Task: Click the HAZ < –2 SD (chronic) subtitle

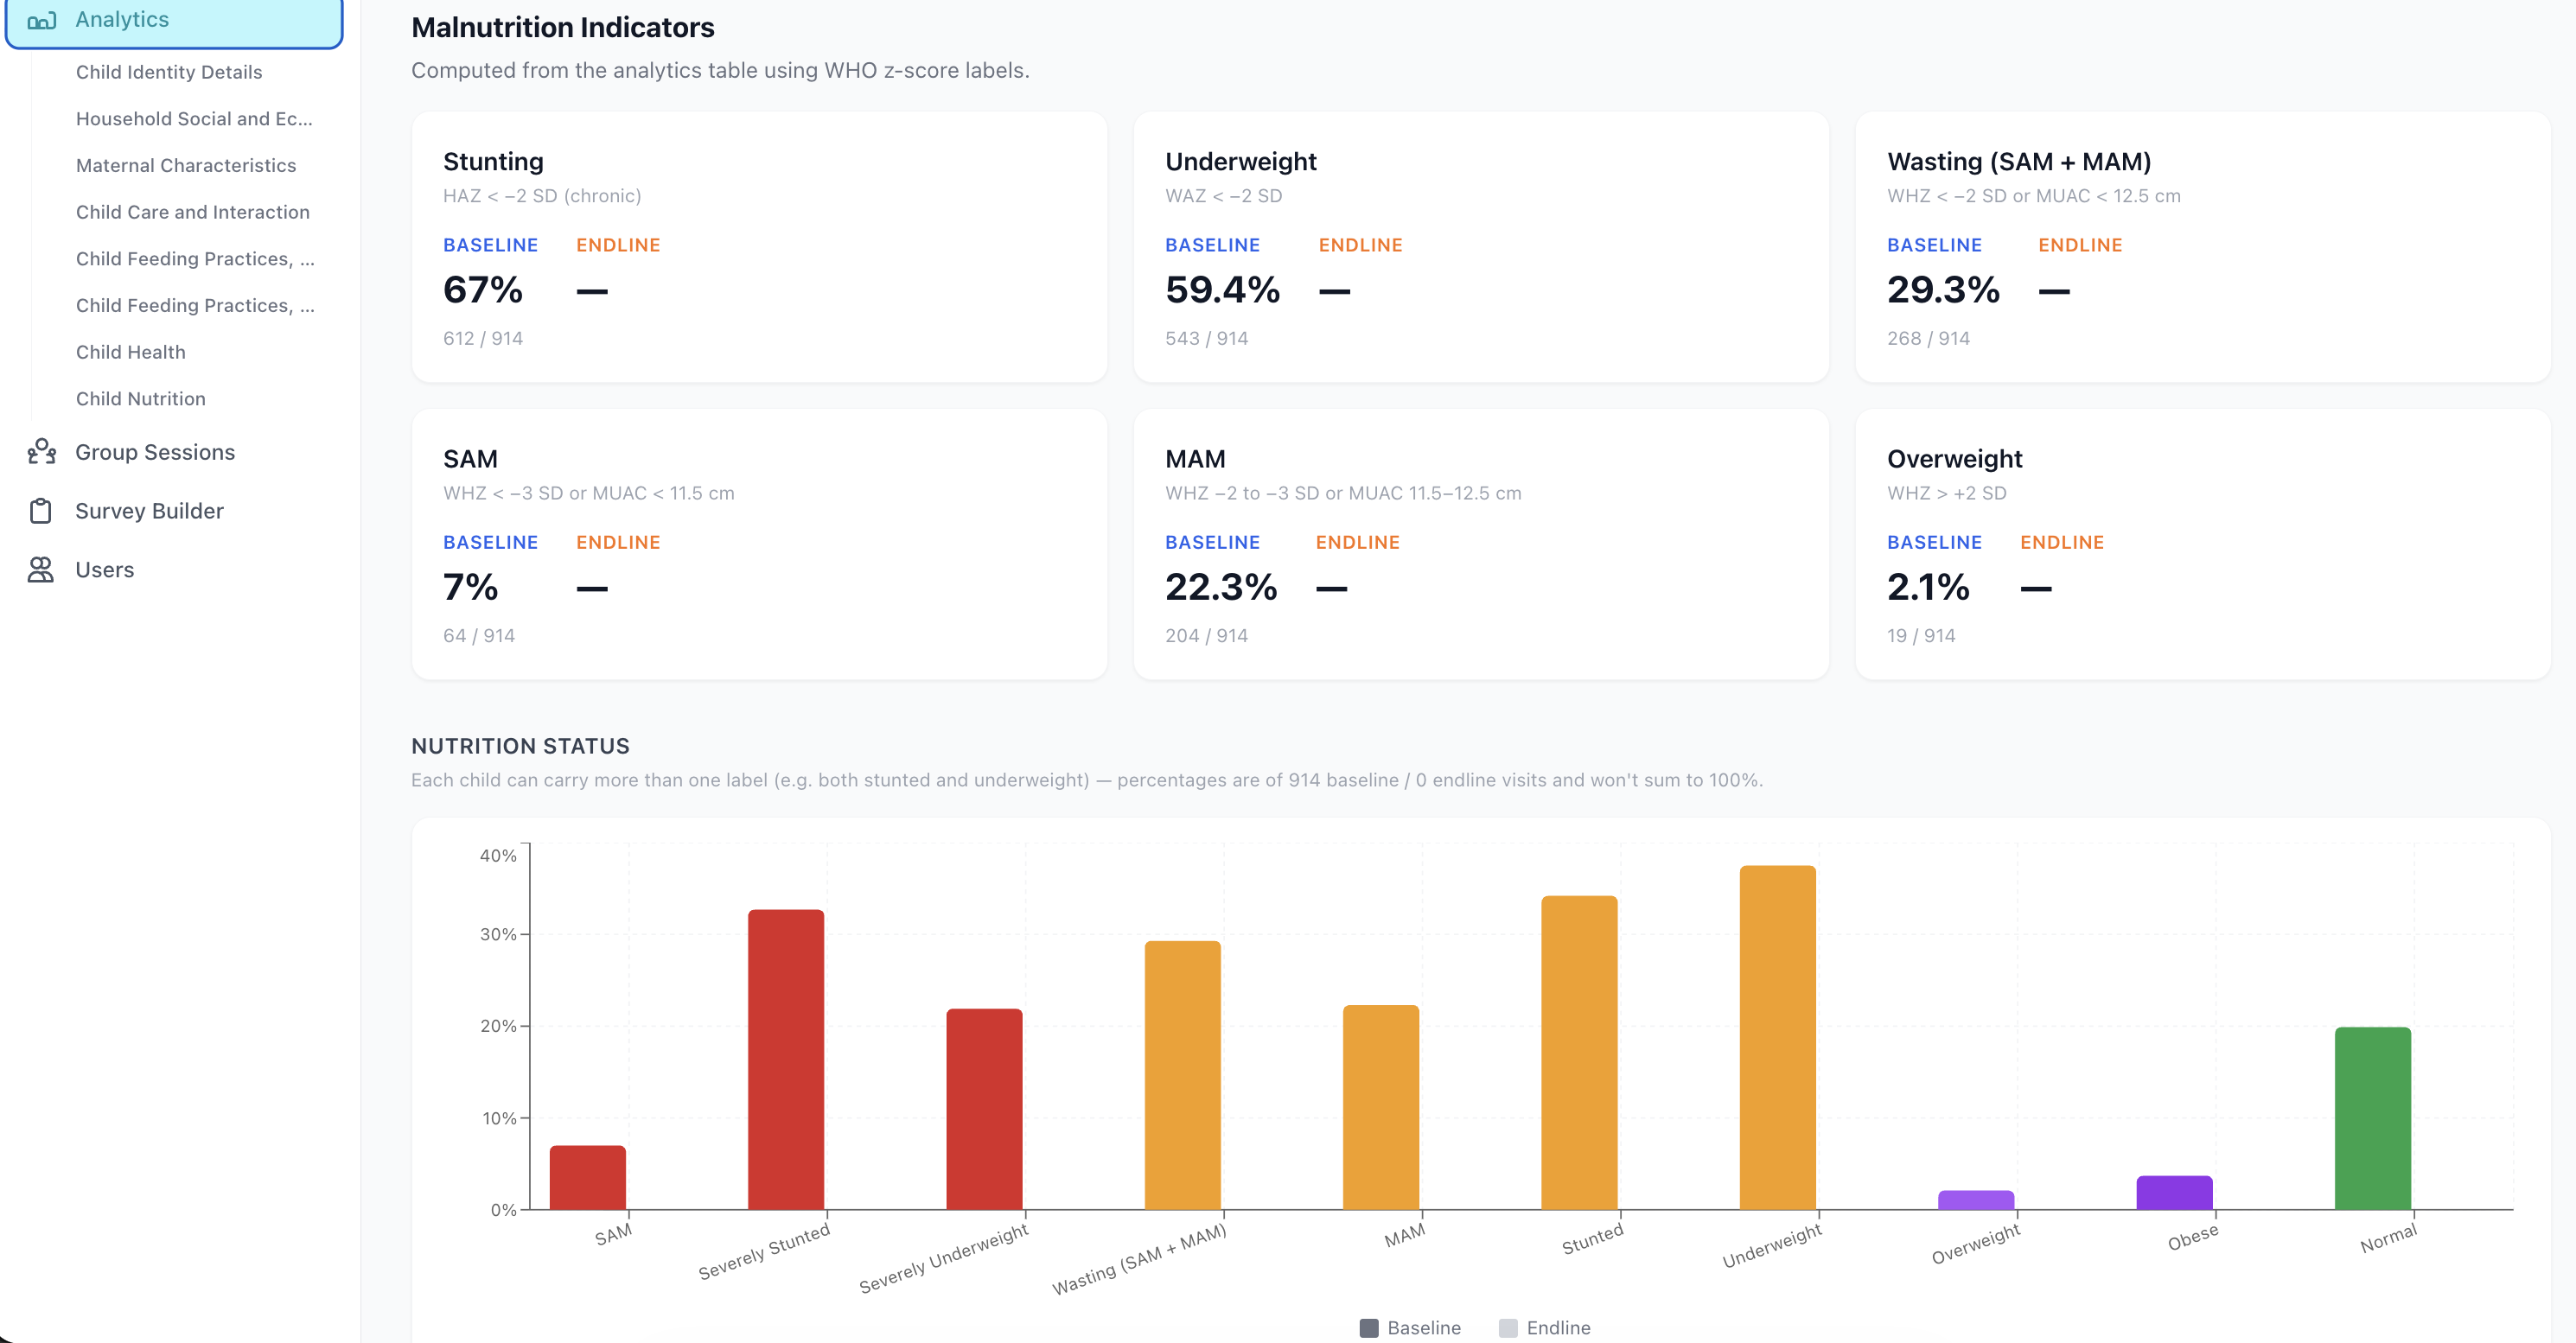Action: 542,196
